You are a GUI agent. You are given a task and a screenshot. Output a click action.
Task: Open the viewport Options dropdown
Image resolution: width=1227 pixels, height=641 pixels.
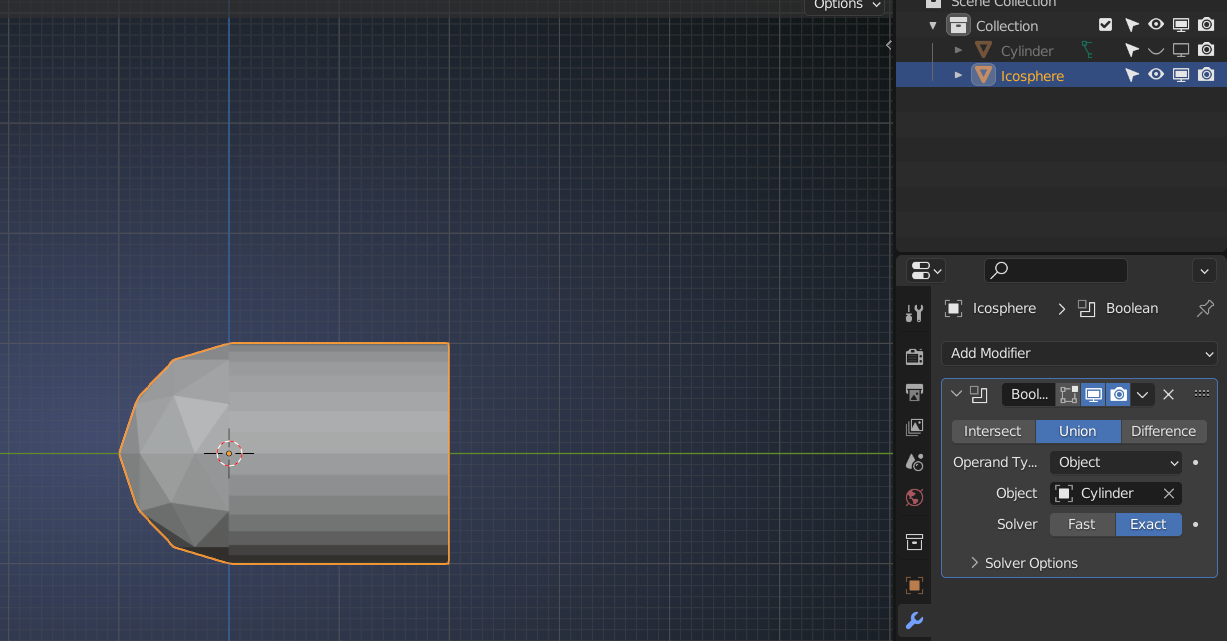[x=846, y=5]
